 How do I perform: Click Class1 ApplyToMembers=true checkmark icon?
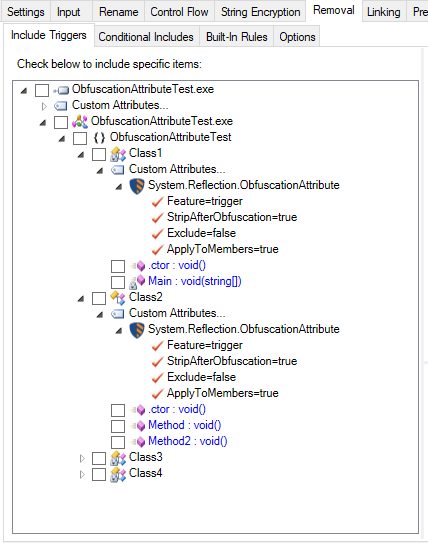(157, 250)
